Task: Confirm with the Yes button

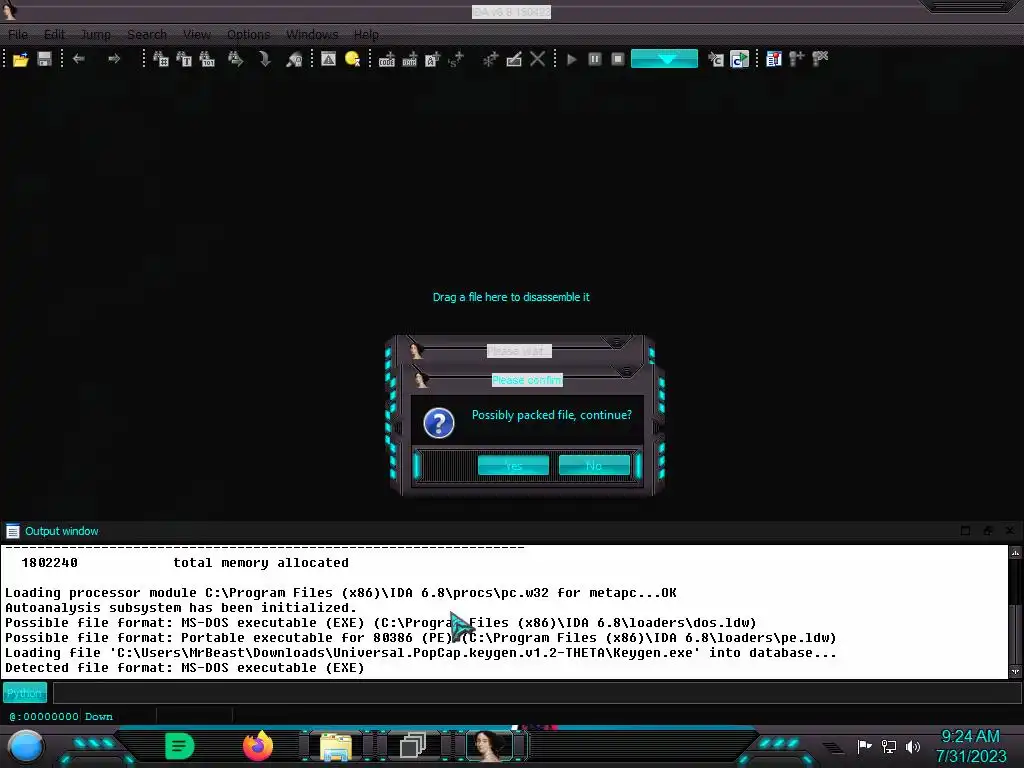Action: (513, 466)
